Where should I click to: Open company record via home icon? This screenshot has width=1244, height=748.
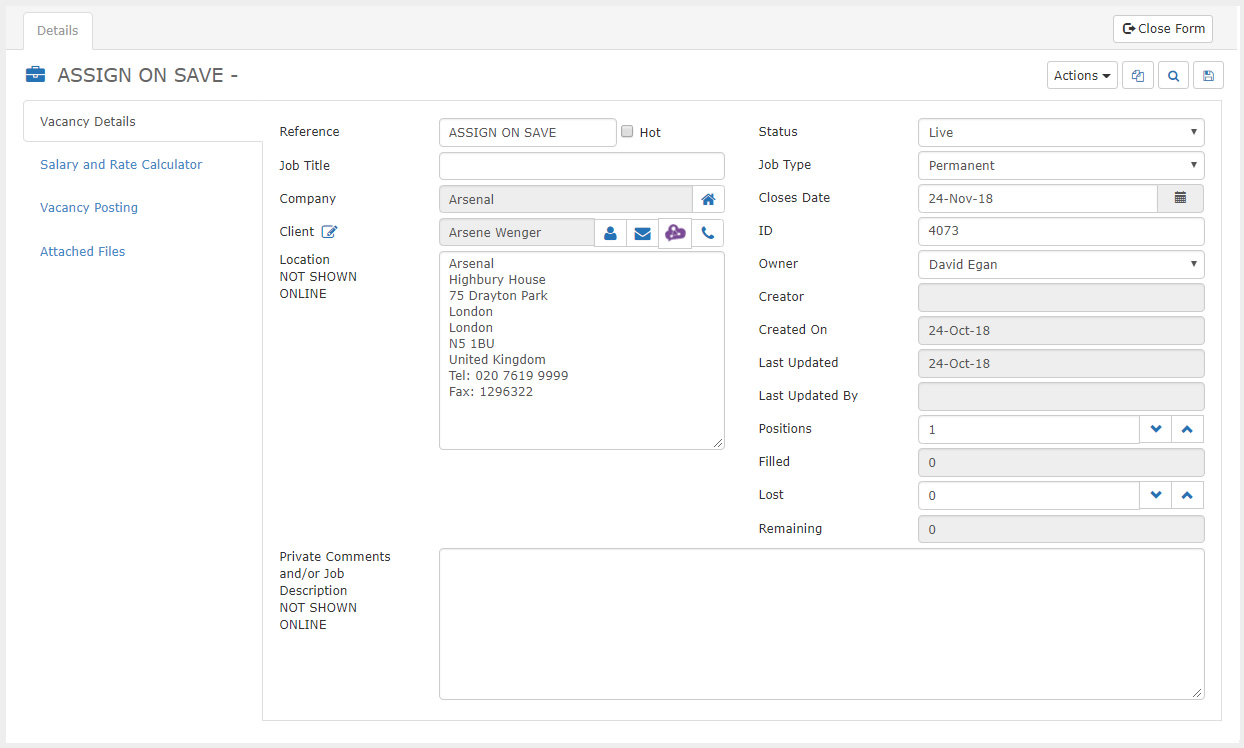coord(708,199)
